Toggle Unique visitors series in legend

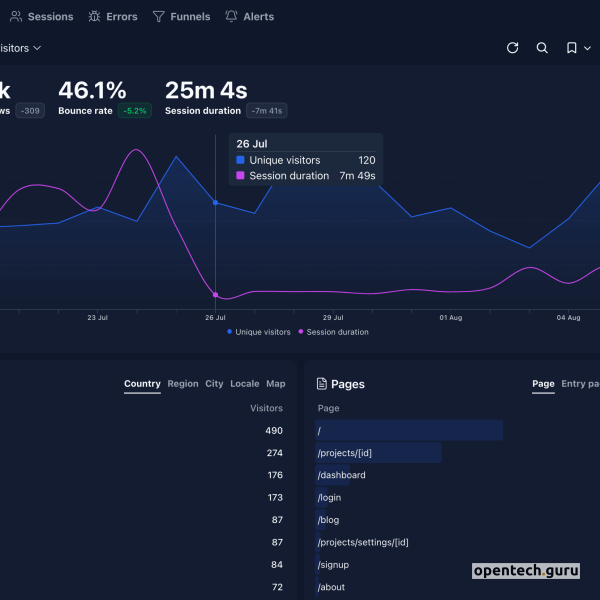(259, 332)
